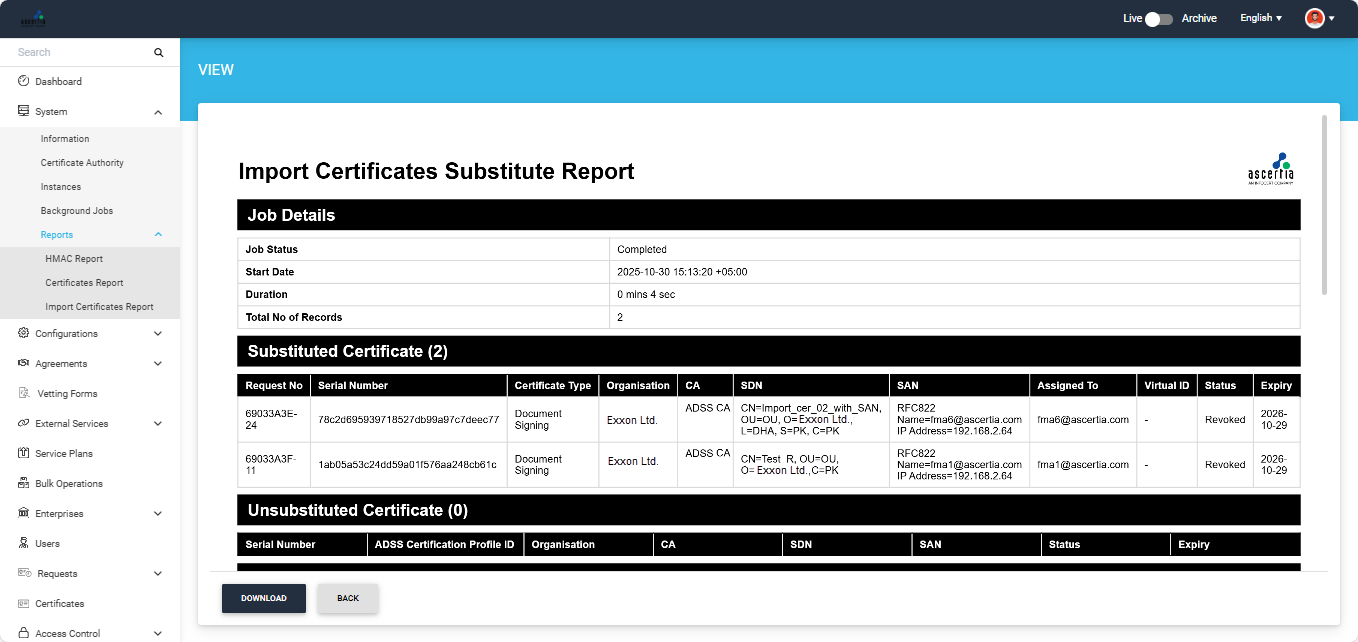Screen dimensions: 1358x642
Task: Collapse the System menu section
Action: click(158, 112)
